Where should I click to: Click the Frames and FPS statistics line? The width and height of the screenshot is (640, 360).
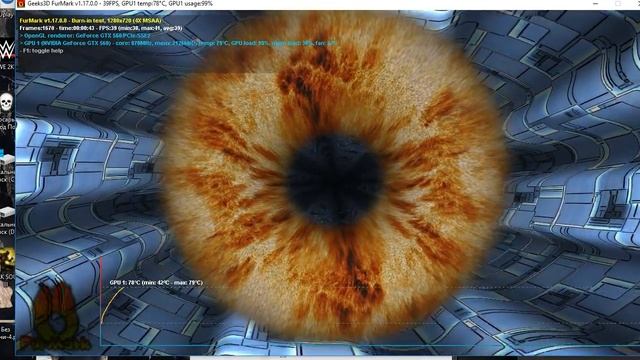coord(101,28)
